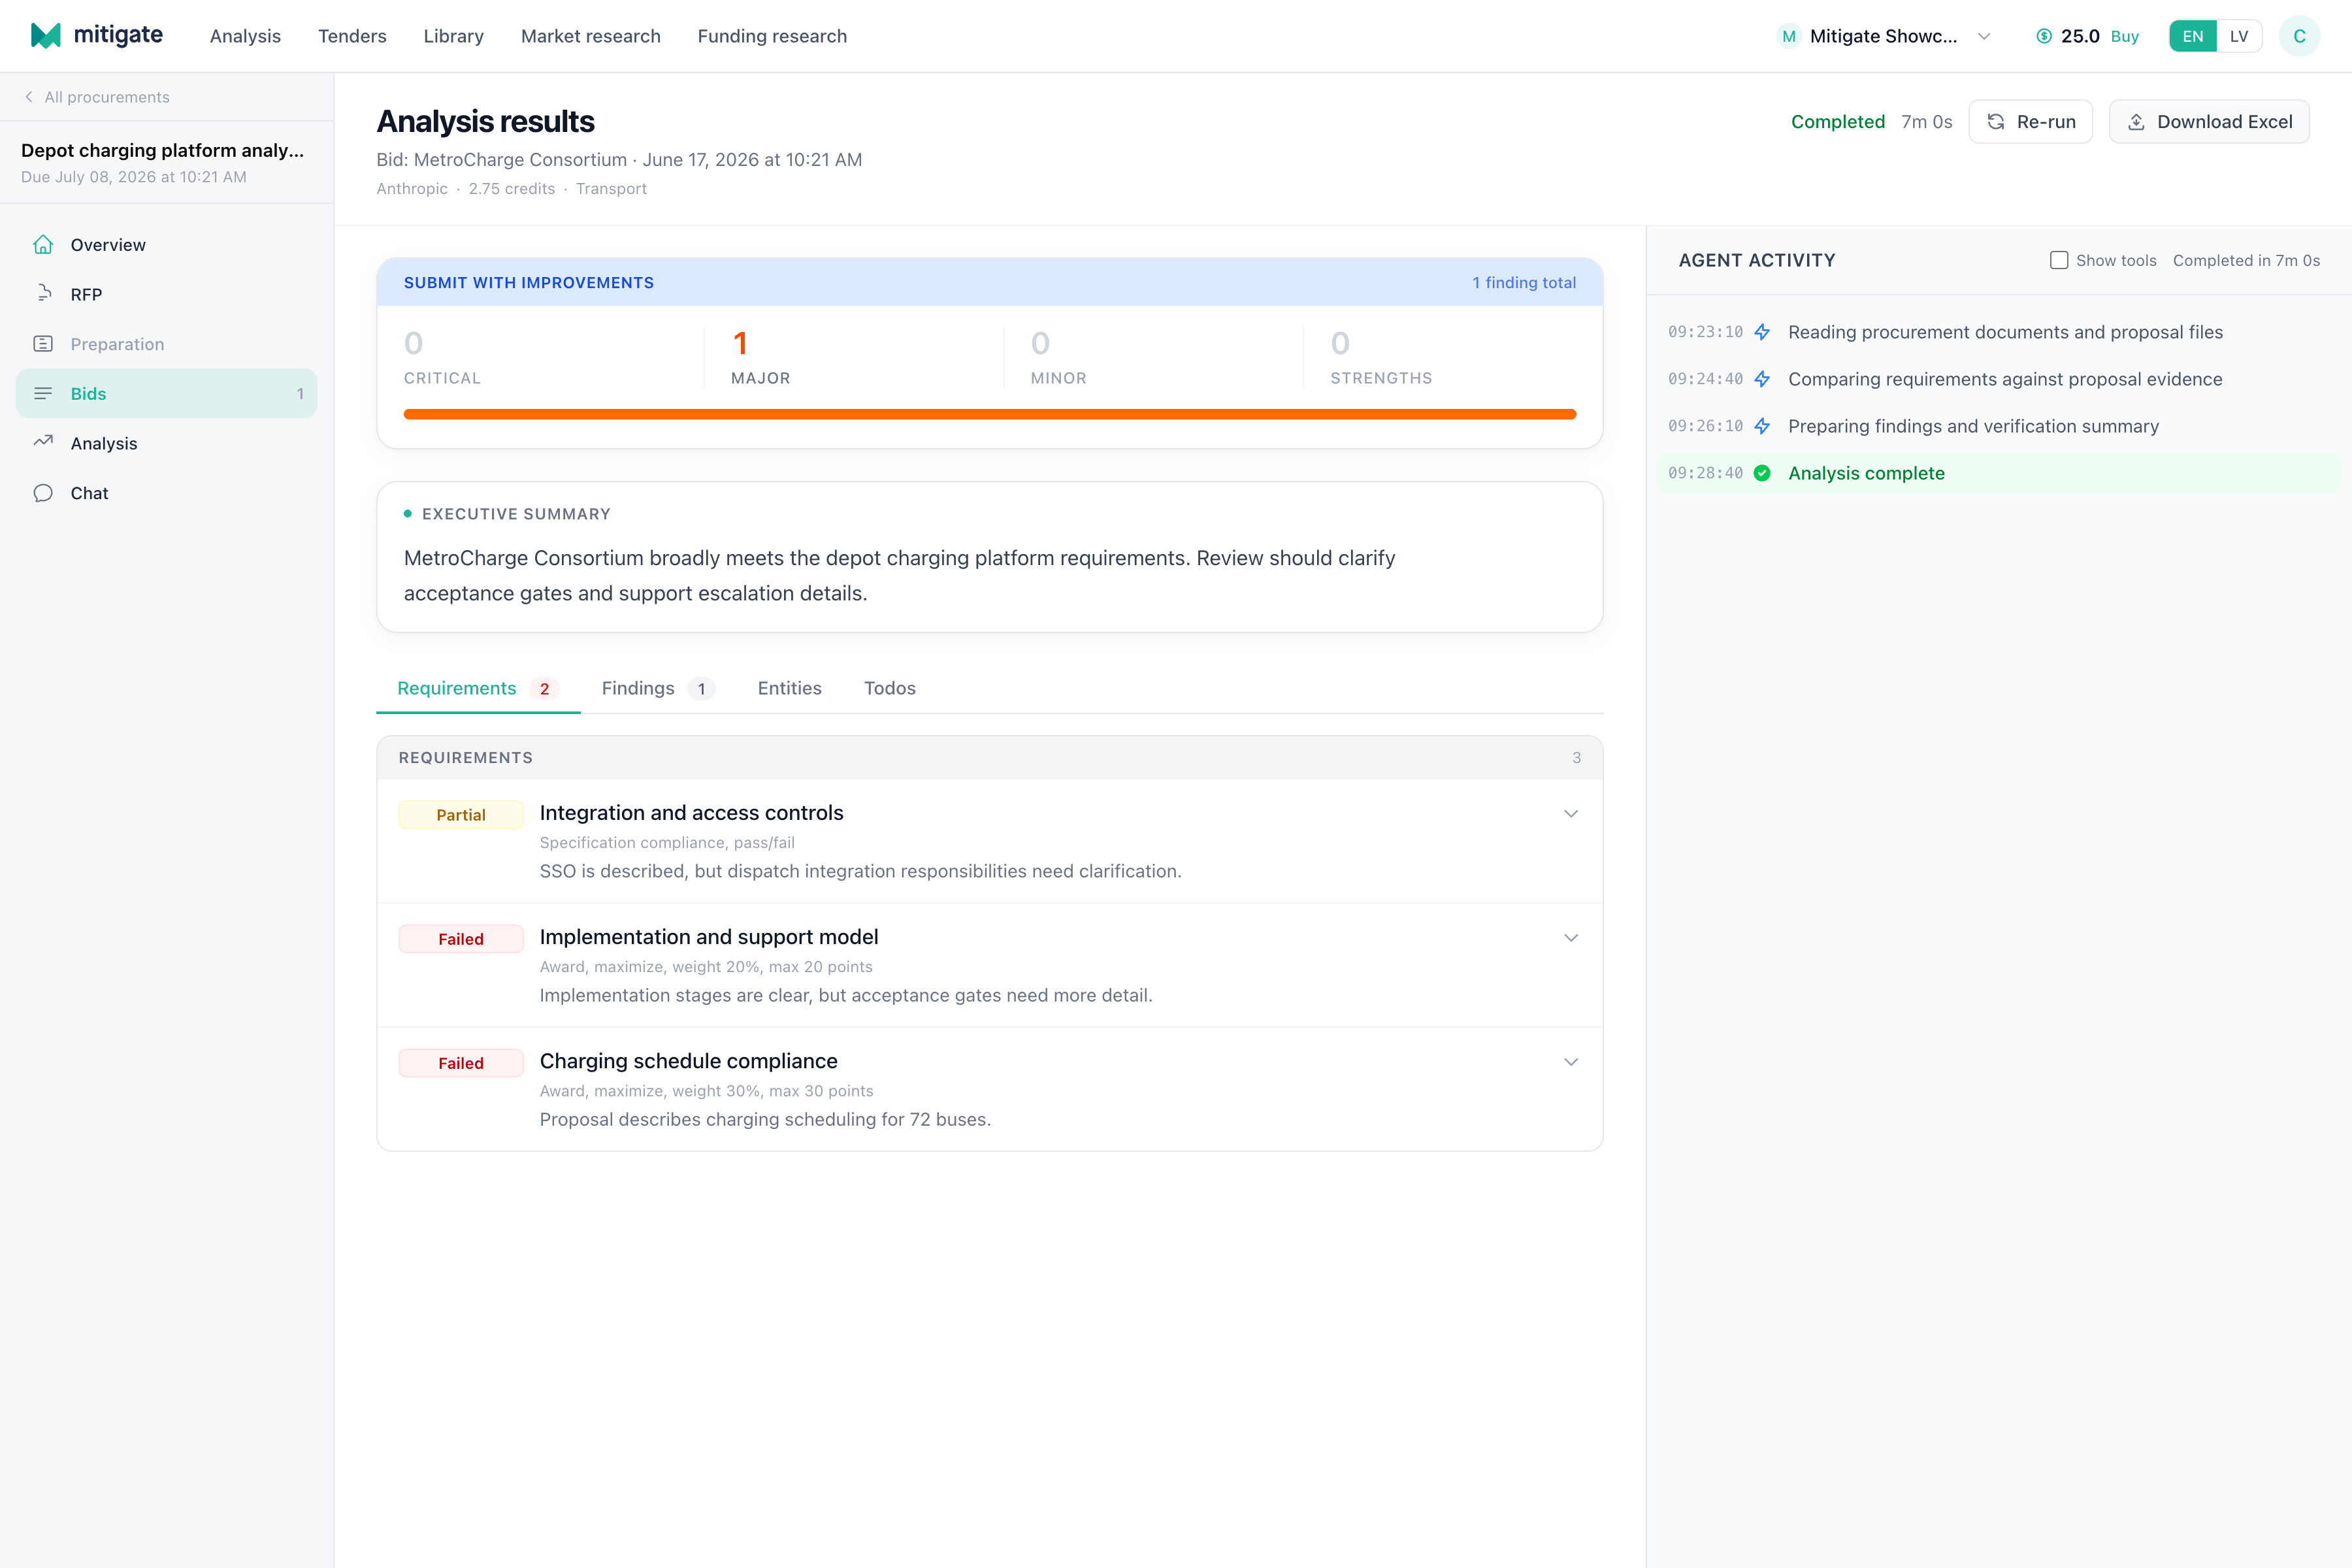Open Market research in top navigation
The height and width of the screenshot is (1568, 2352).
(x=590, y=36)
